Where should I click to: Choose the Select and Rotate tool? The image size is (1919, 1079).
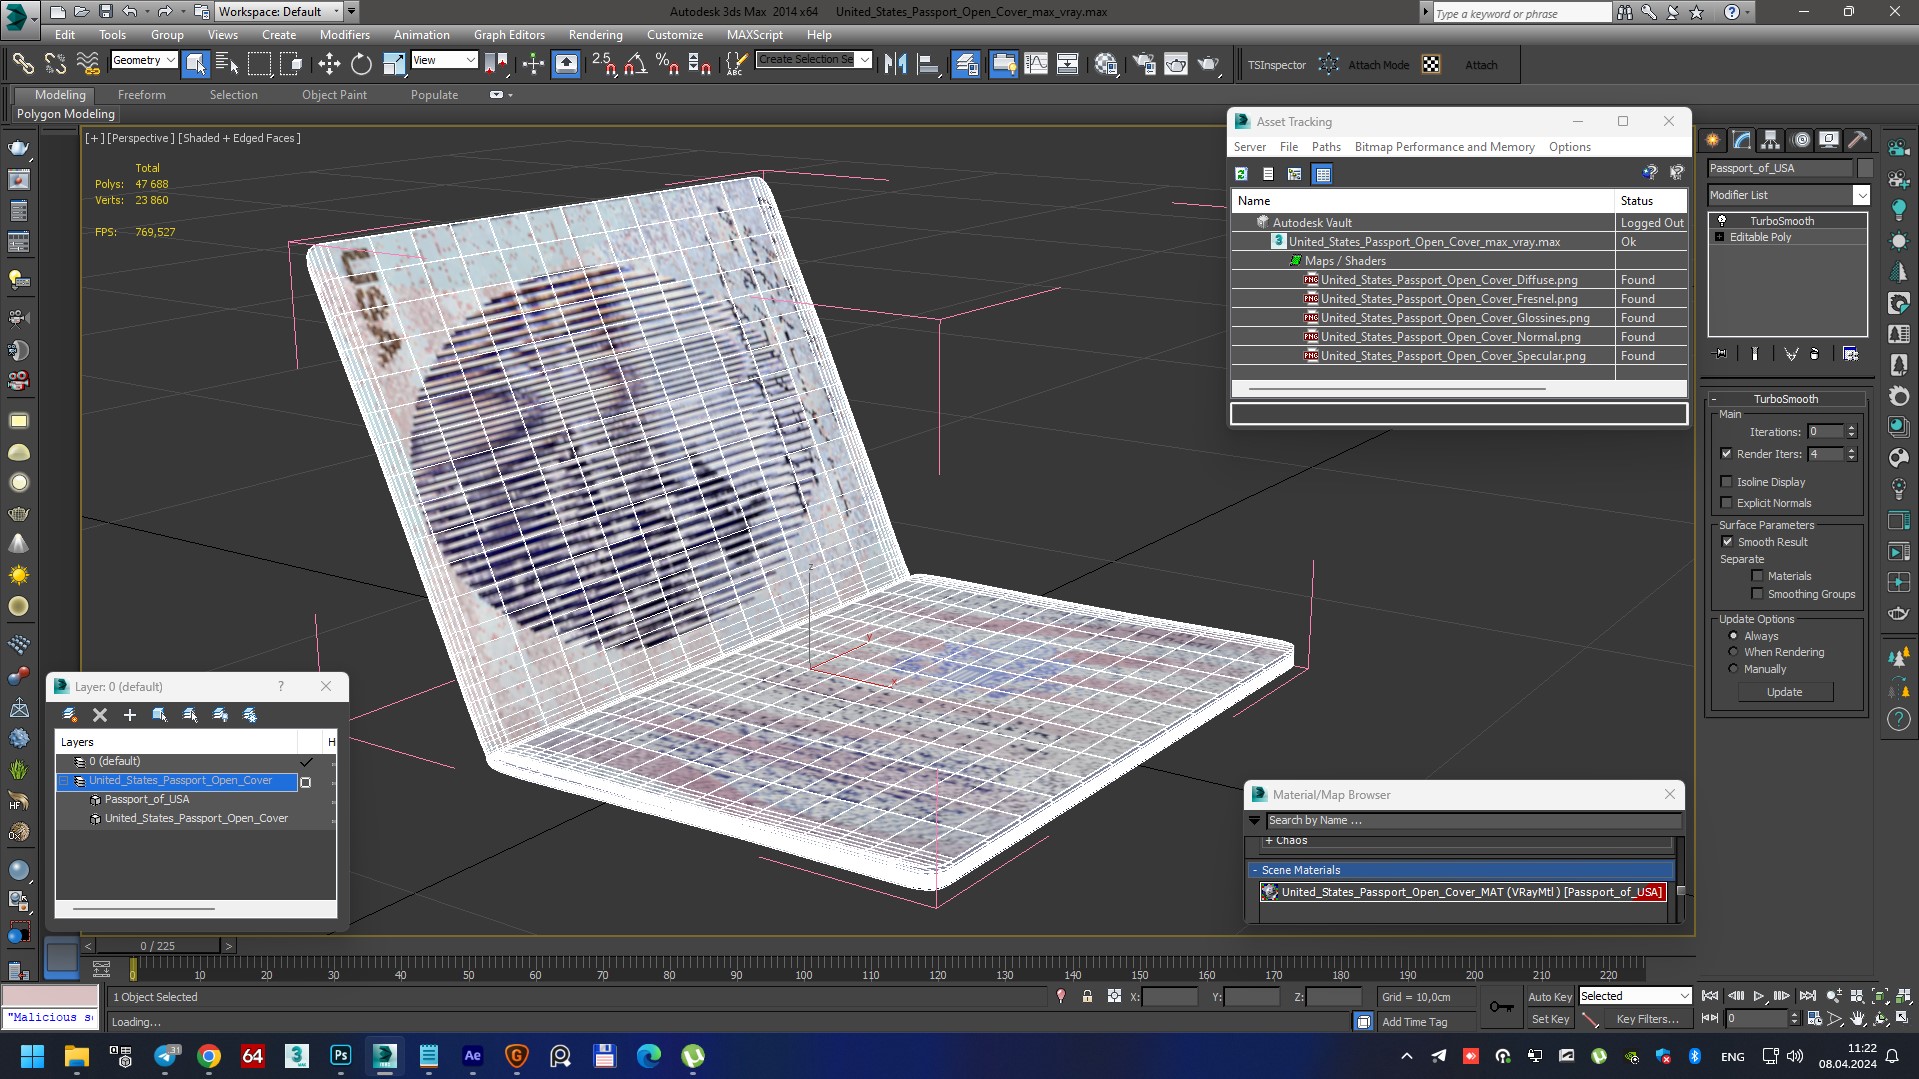pos(361,64)
